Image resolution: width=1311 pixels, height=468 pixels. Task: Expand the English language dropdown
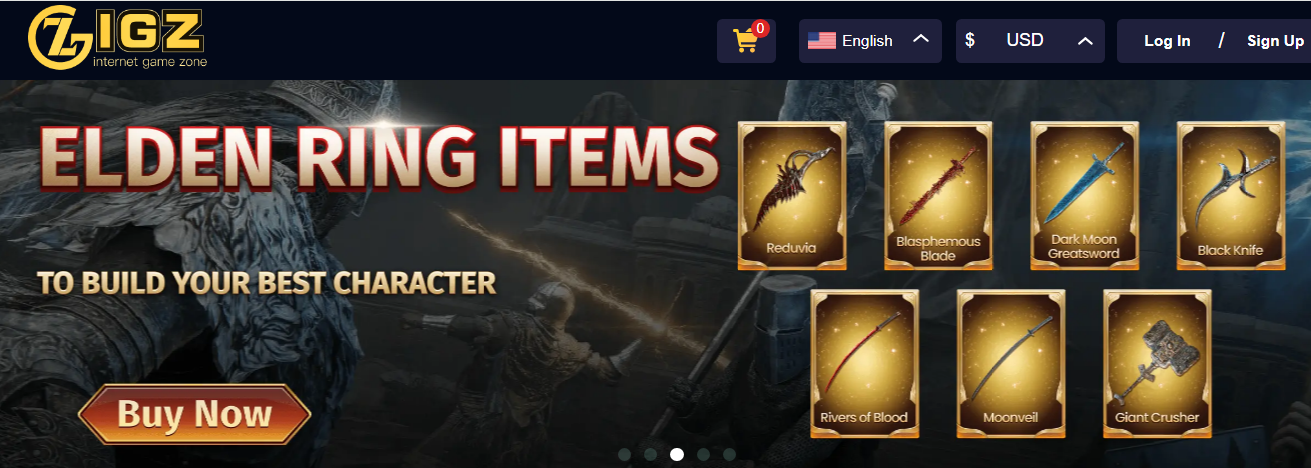[870, 41]
